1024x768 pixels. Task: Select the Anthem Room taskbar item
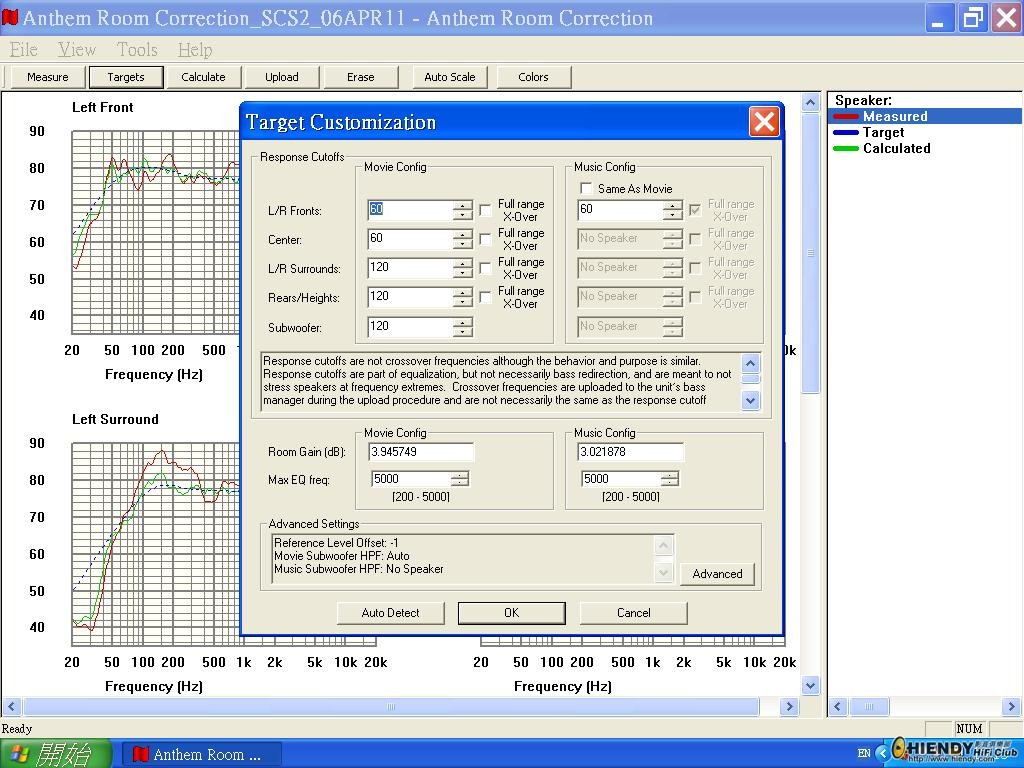pos(202,754)
